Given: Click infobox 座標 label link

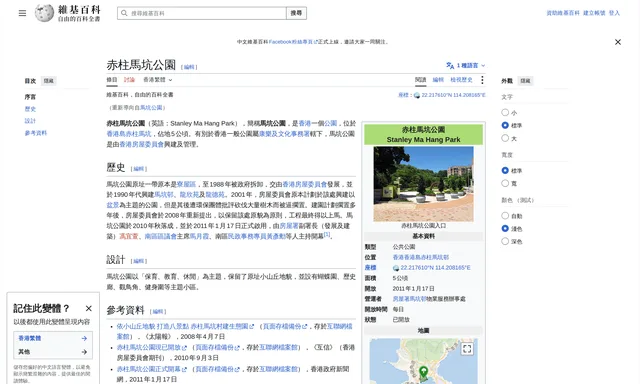Looking at the screenshot, I should (370, 268).
